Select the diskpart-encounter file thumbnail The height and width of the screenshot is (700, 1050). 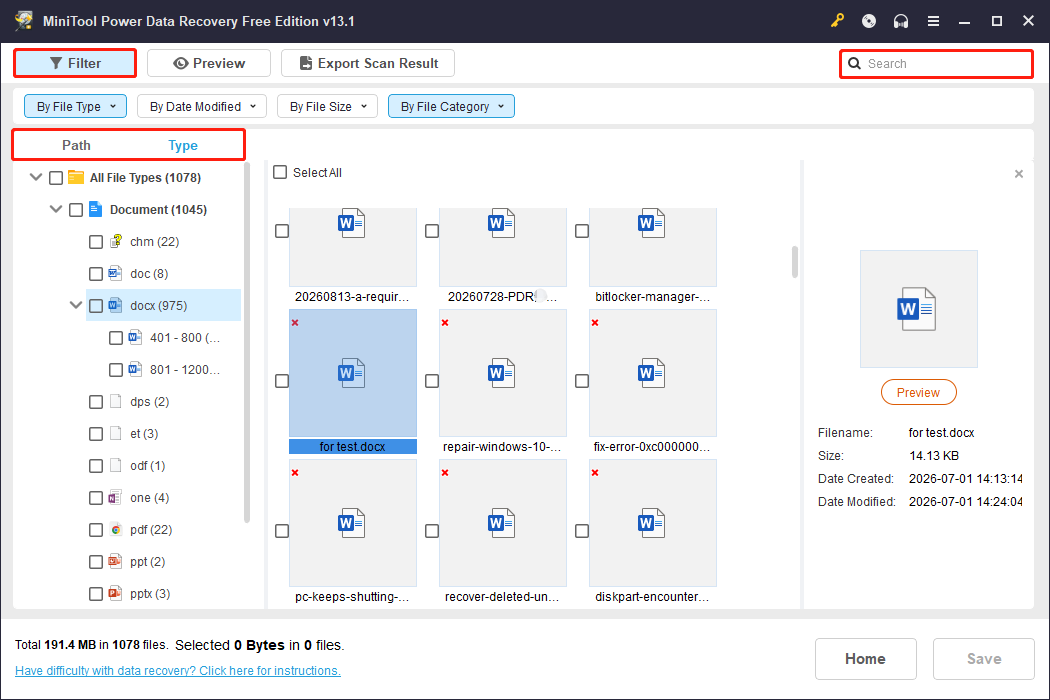[x=653, y=523]
